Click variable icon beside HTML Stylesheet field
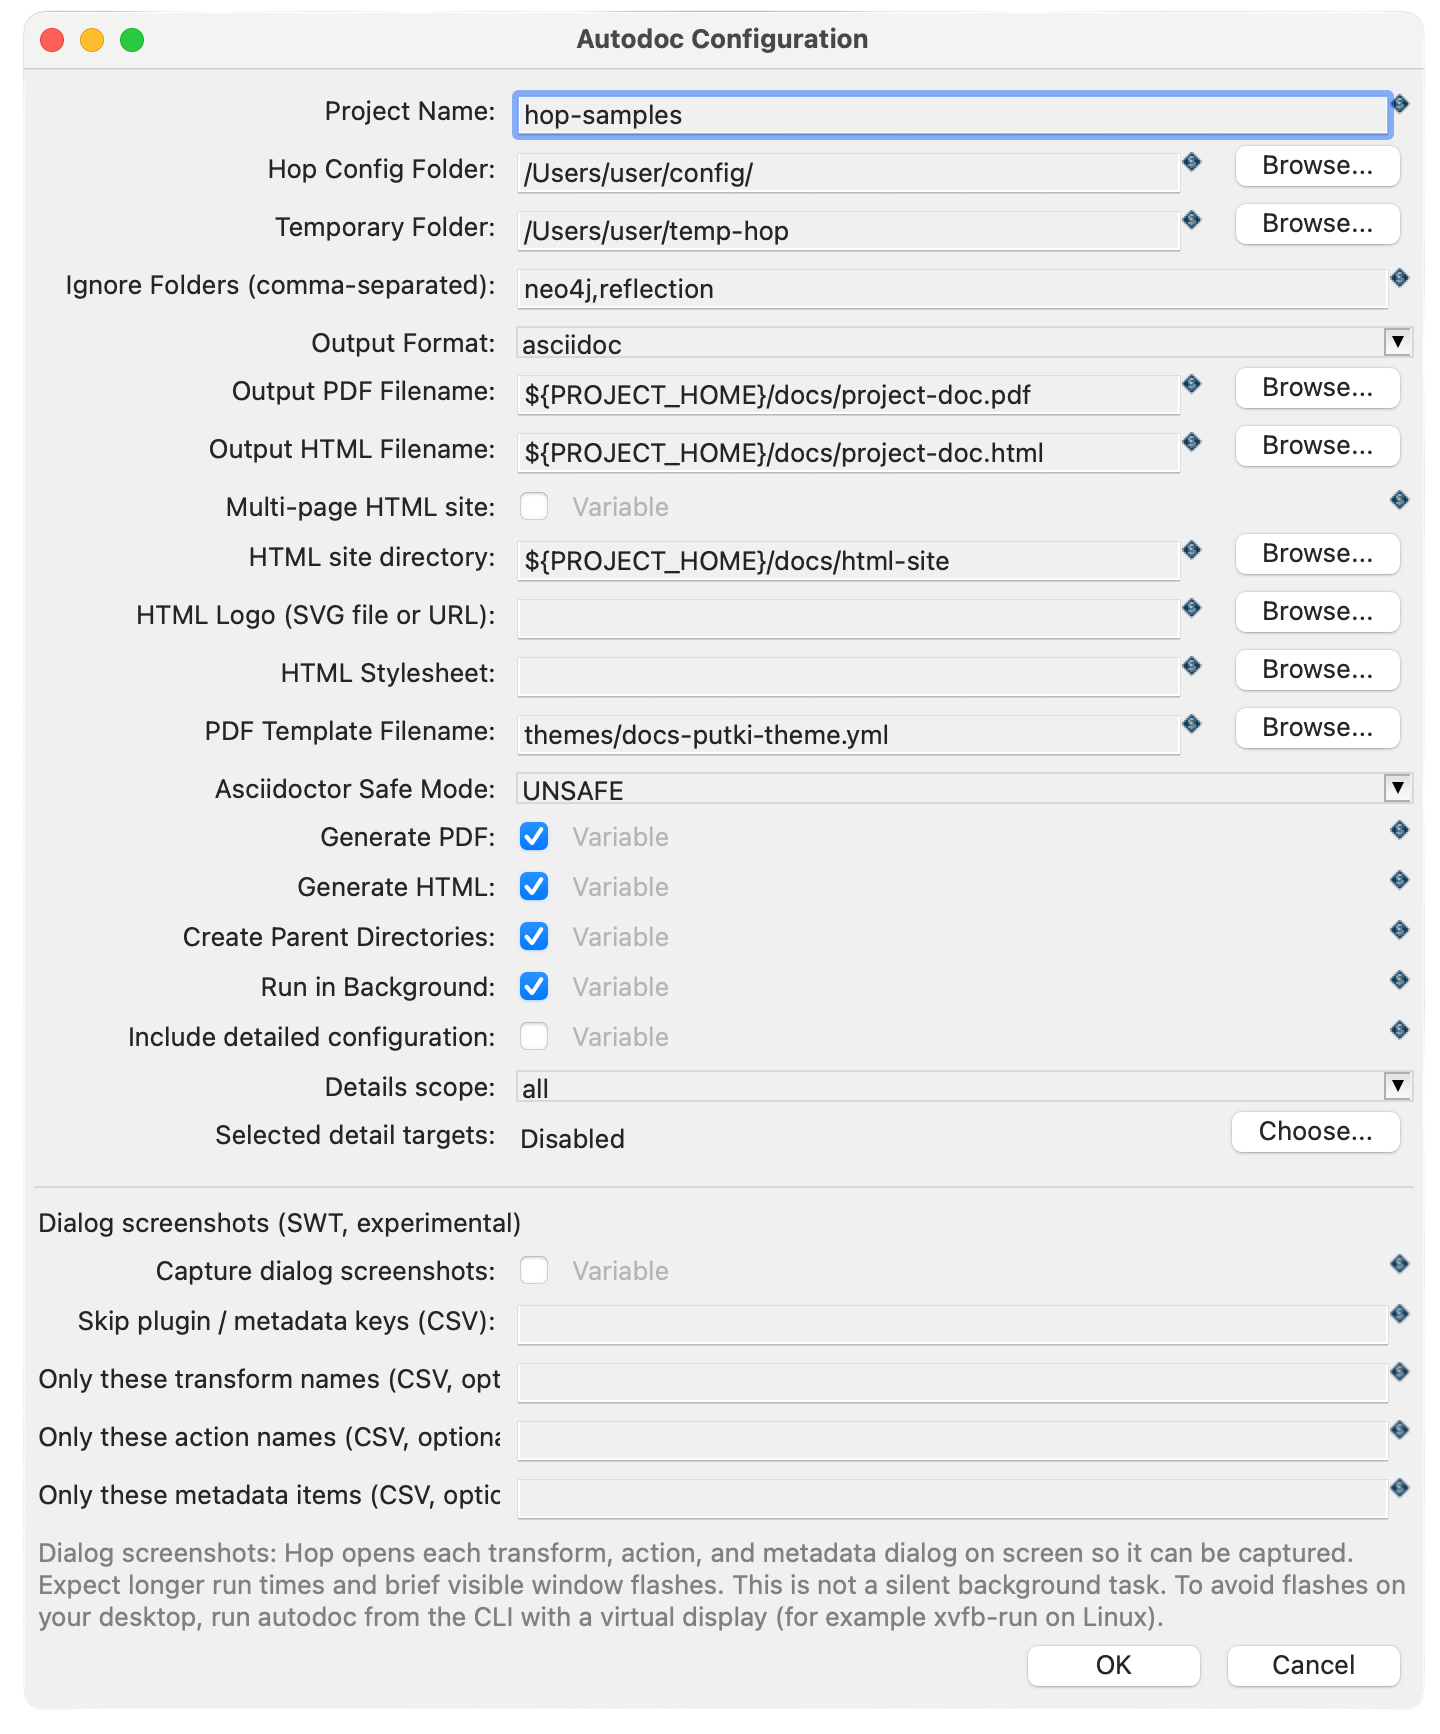The height and width of the screenshot is (1734, 1440). pos(1192,666)
